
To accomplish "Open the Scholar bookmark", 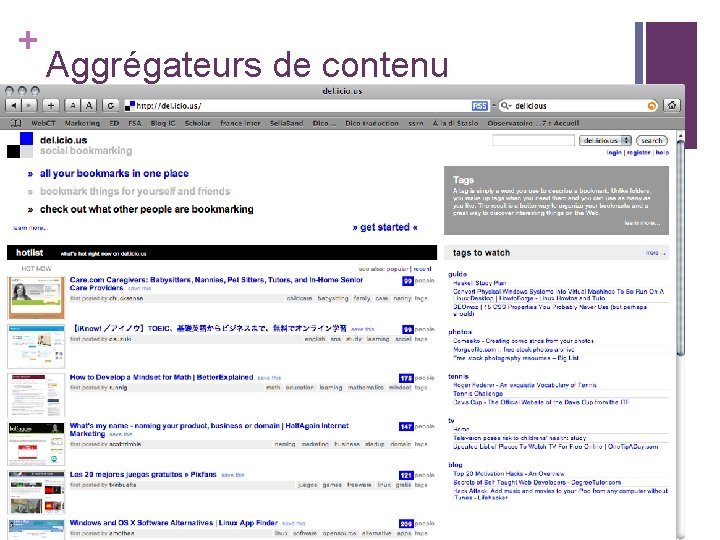I will coord(197,123).
